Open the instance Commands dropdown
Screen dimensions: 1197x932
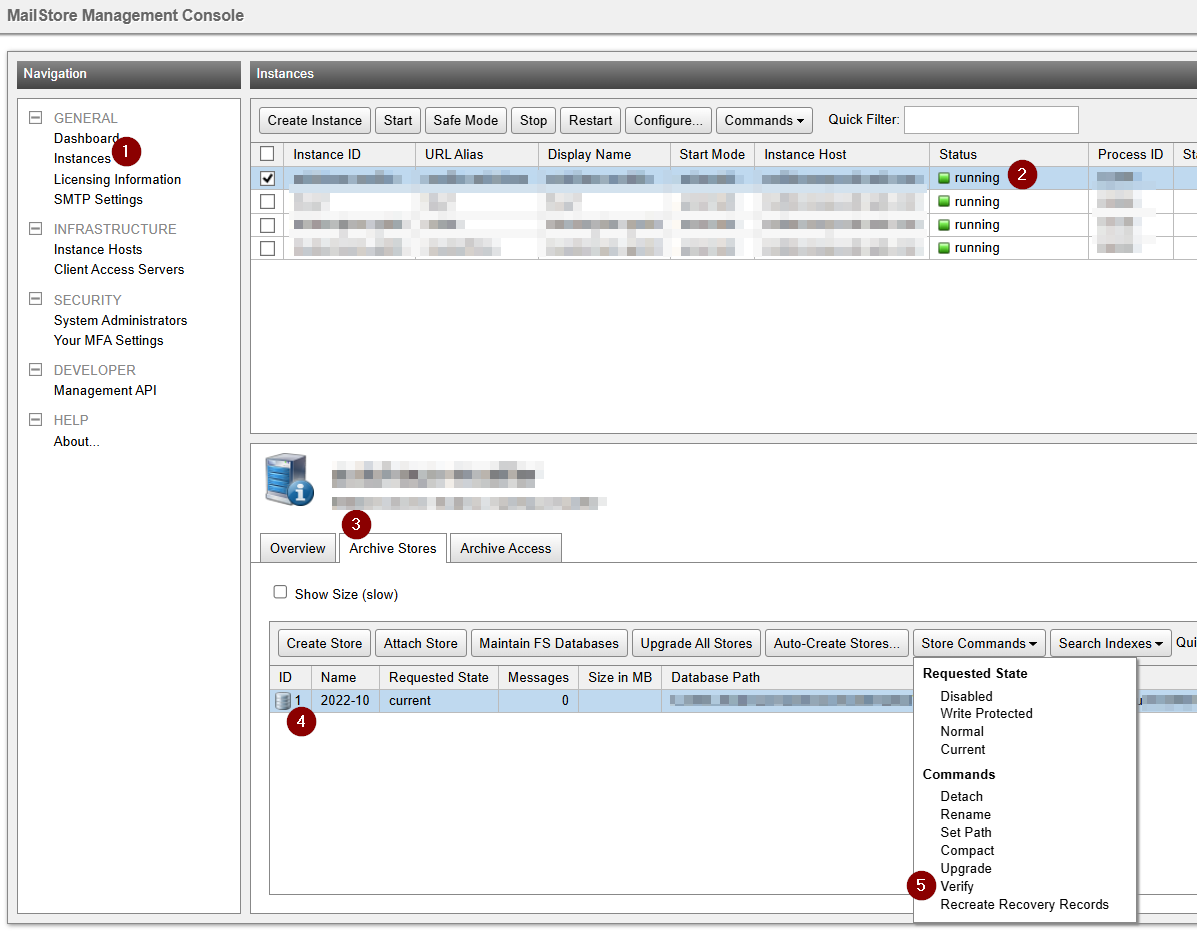coord(764,121)
